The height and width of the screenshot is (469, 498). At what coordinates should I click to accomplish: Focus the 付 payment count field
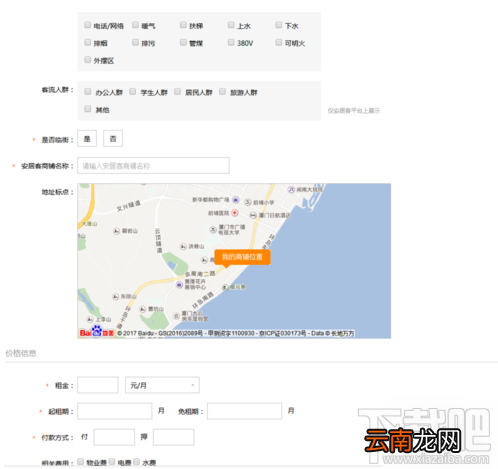[x=114, y=437]
